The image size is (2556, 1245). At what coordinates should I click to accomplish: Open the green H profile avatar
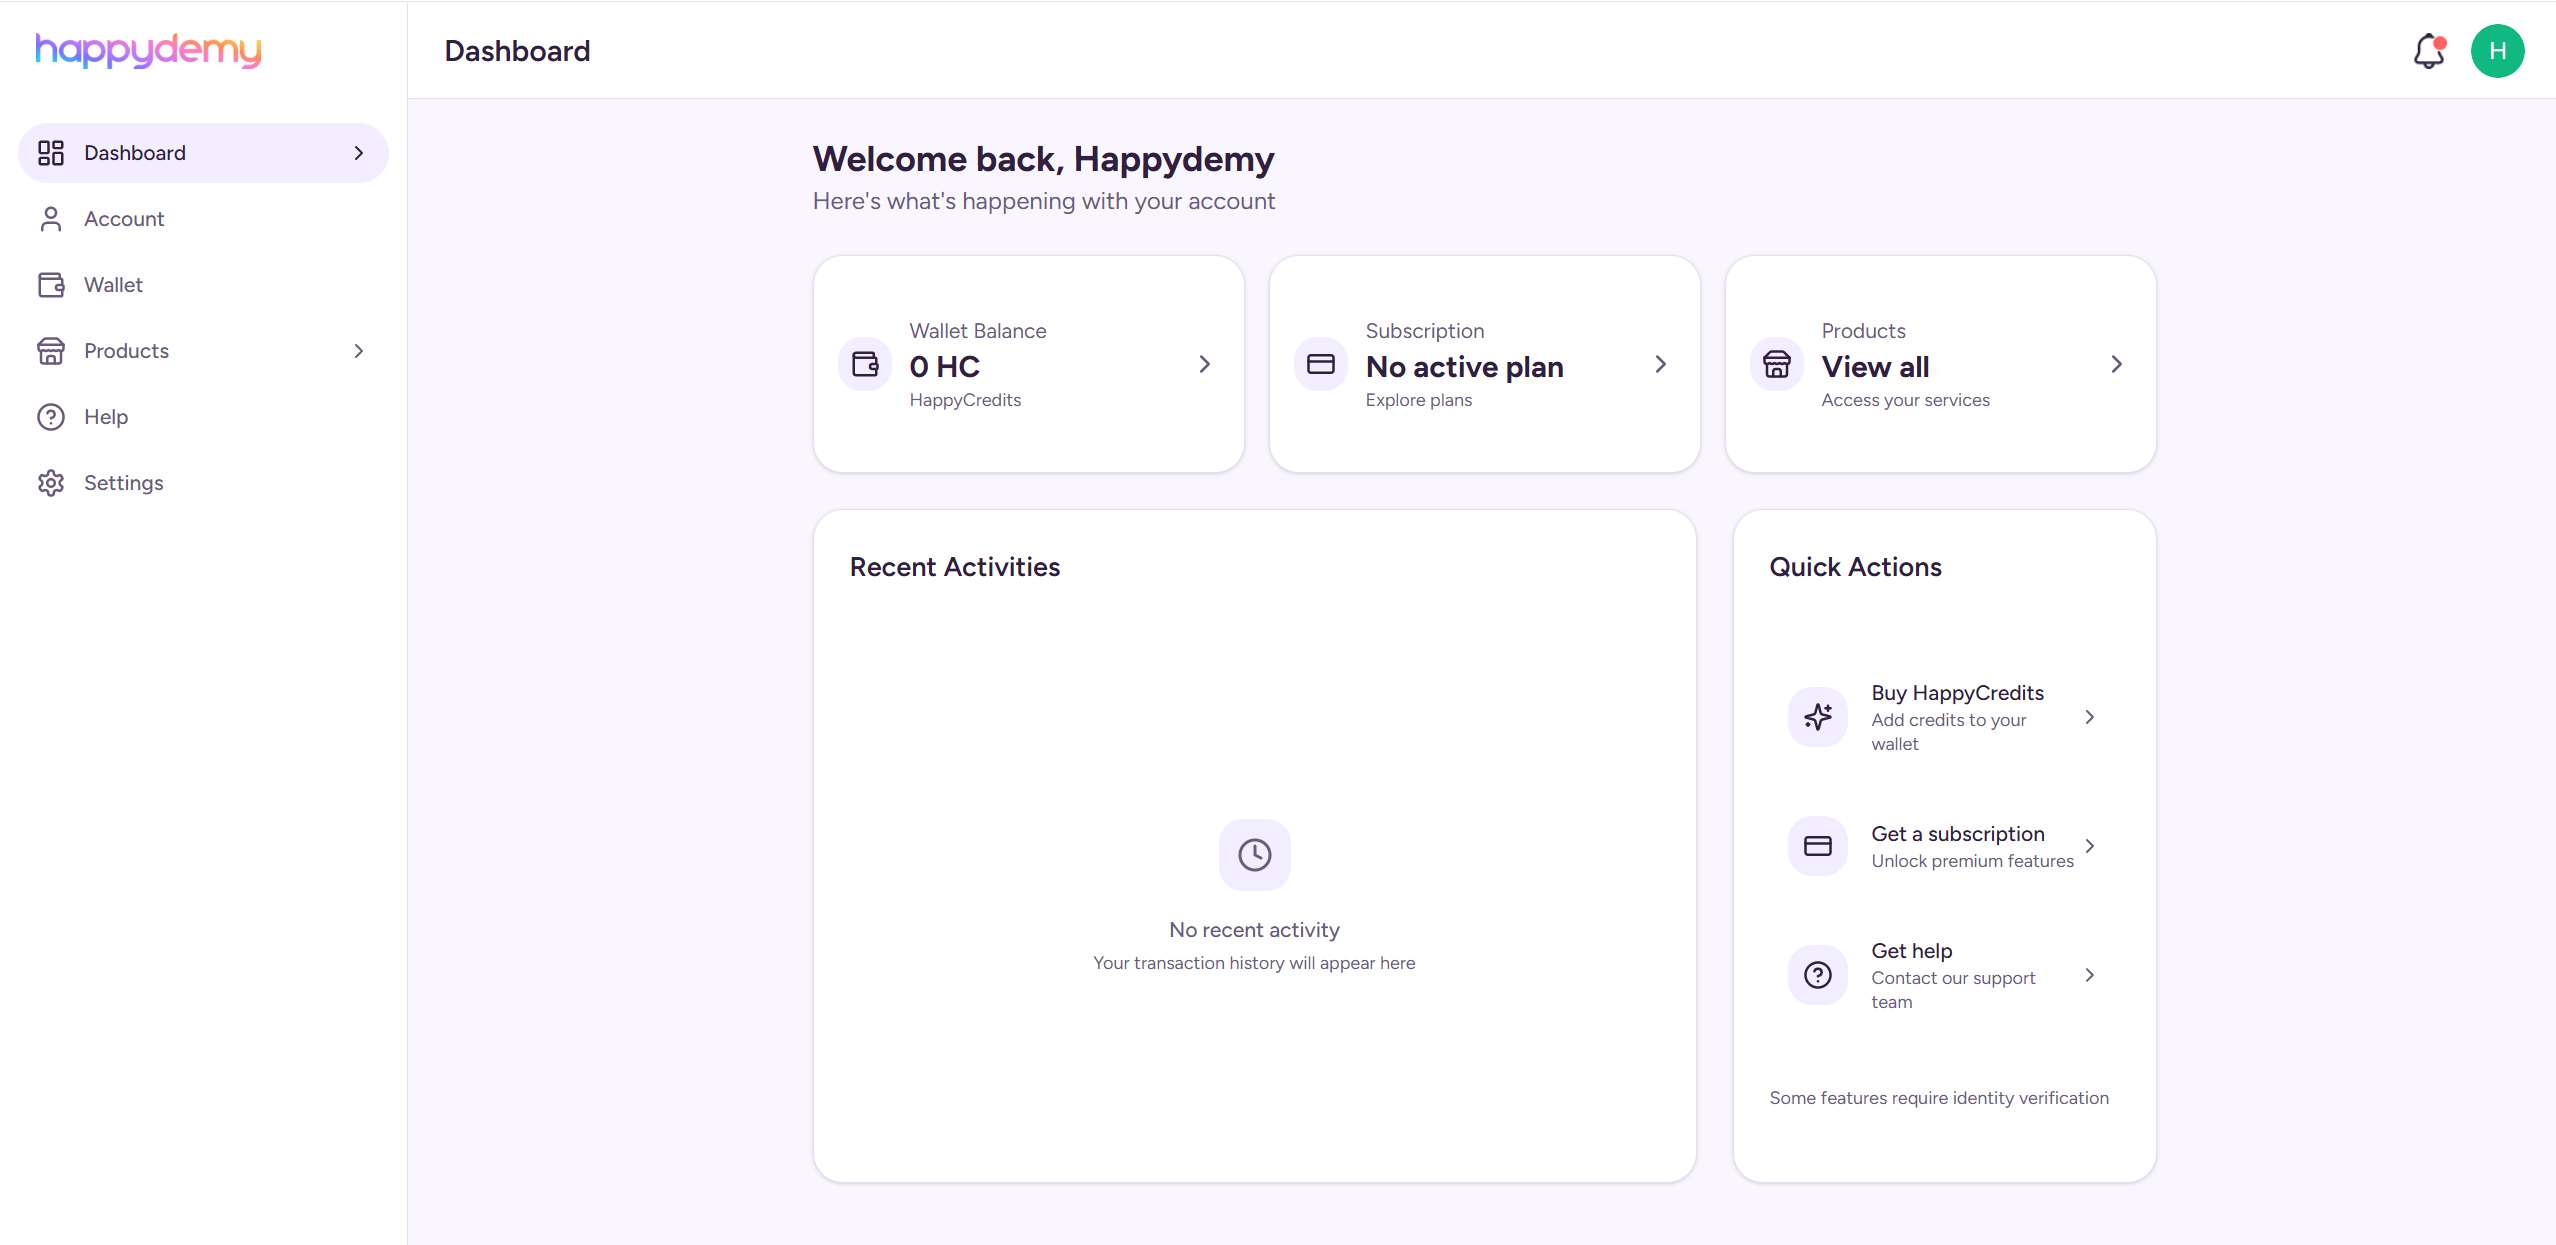(x=2497, y=51)
